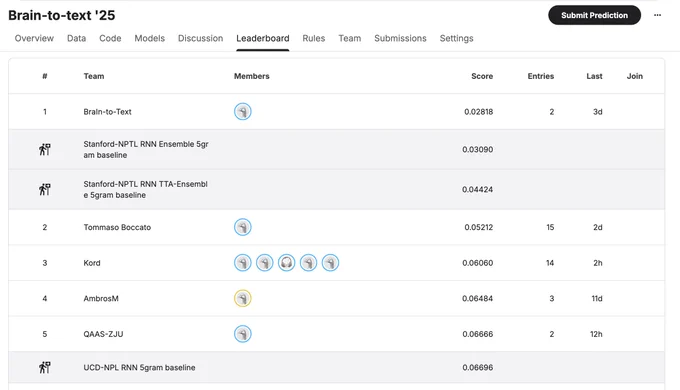Screen dimensions: 680x390
Task: Open the Discussion tab
Action: point(200,38)
